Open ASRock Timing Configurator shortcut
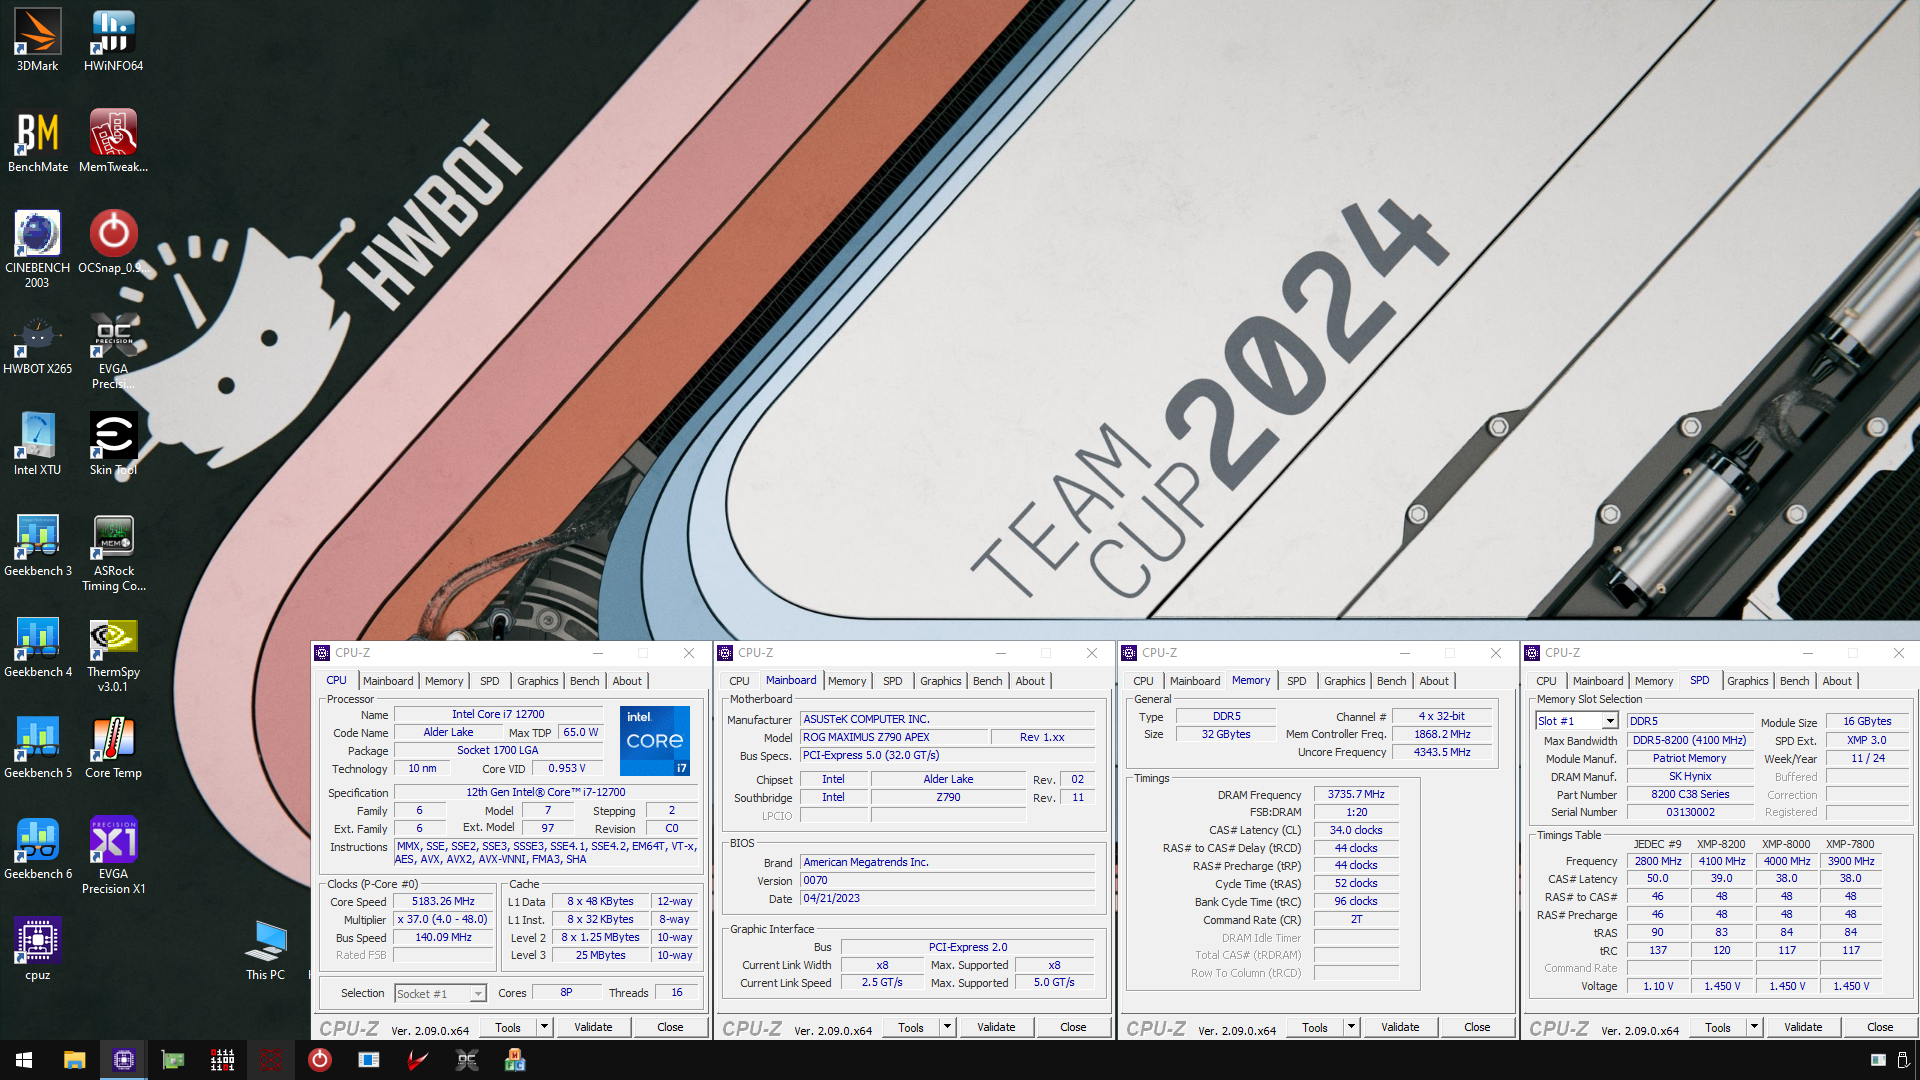The height and width of the screenshot is (1080, 1920). pos(113,552)
